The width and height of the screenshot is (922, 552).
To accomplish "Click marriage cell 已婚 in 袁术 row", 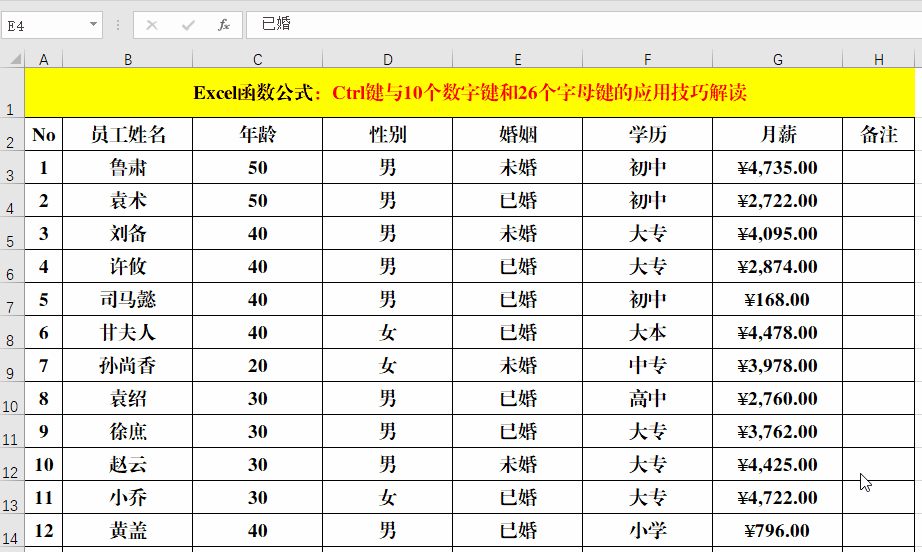I will (x=517, y=200).
